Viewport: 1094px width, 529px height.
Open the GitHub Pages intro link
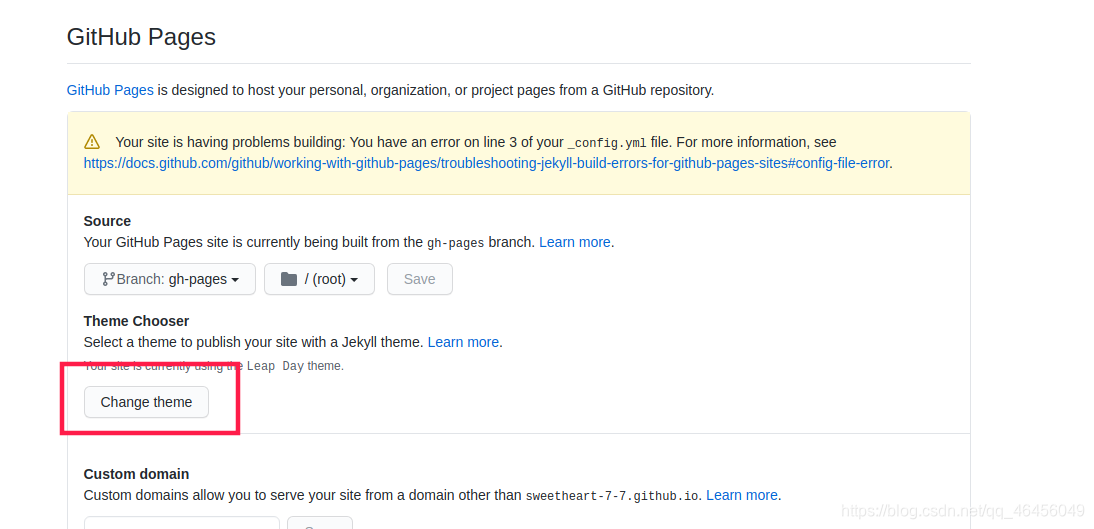point(110,90)
